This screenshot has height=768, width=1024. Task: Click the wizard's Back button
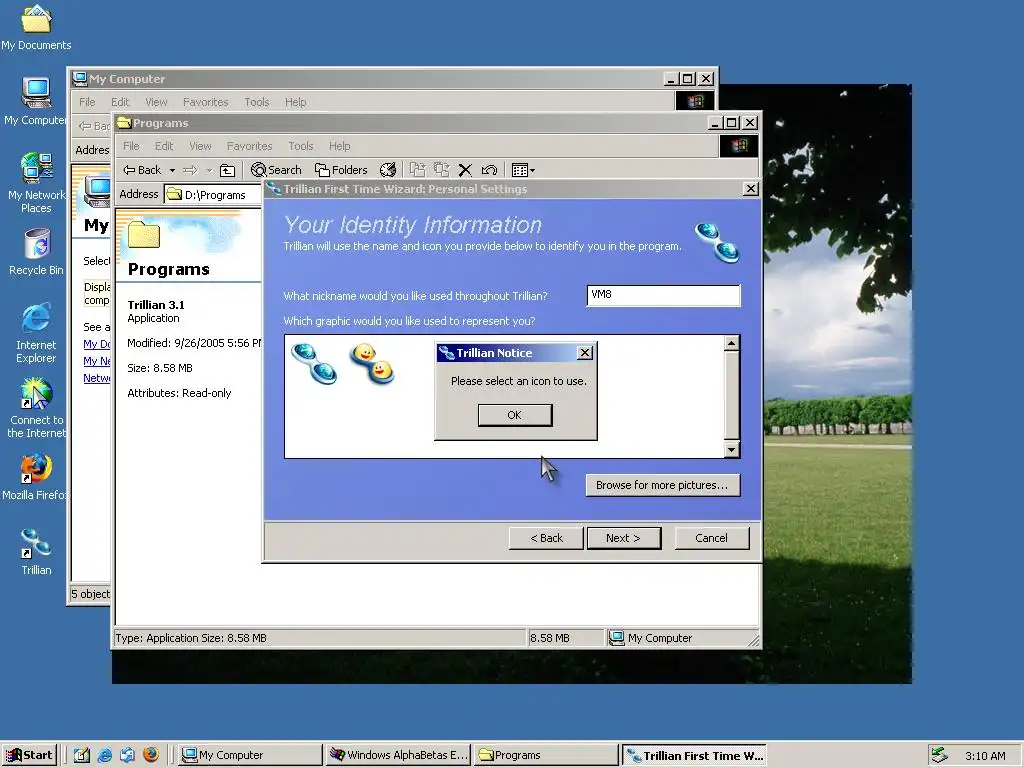546,538
